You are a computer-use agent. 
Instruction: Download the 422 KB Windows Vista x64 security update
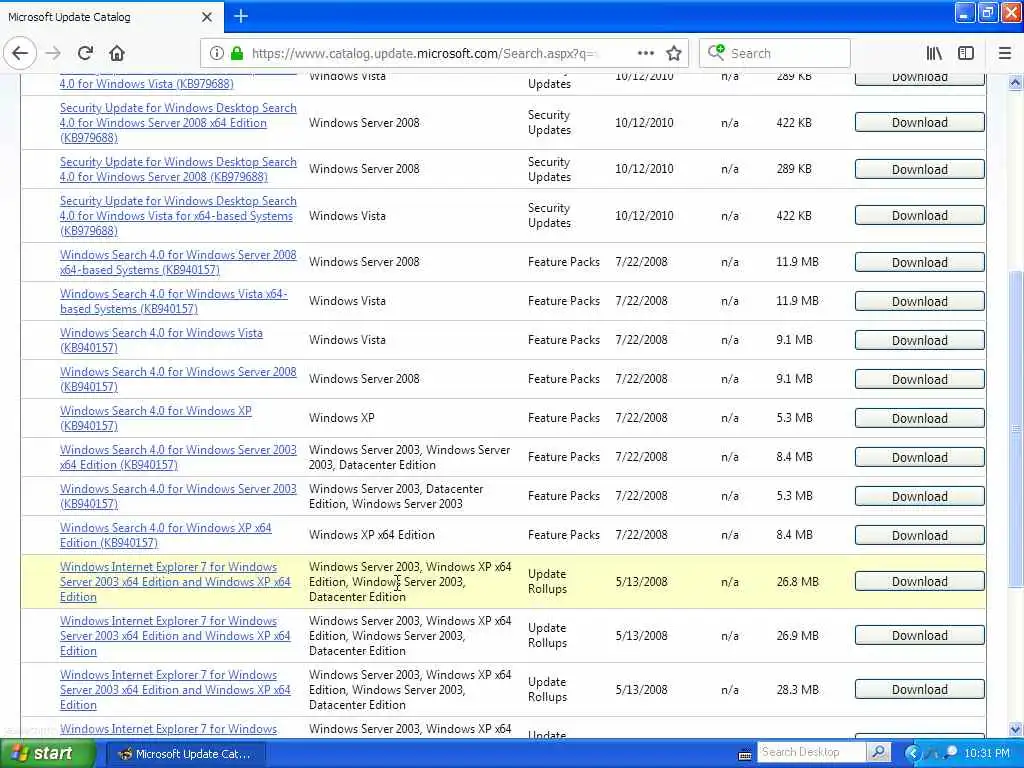(920, 216)
